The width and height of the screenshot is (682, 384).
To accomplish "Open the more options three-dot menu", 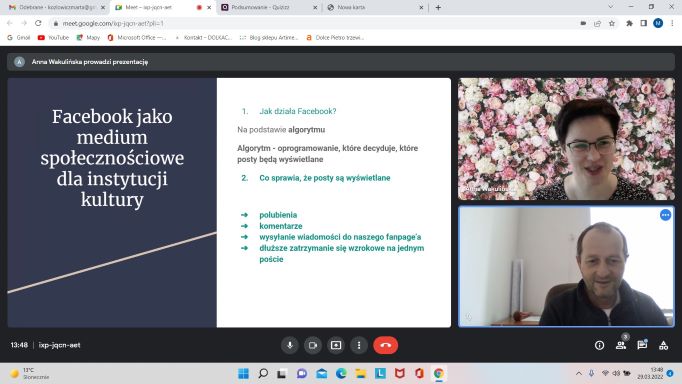I will (359, 345).
